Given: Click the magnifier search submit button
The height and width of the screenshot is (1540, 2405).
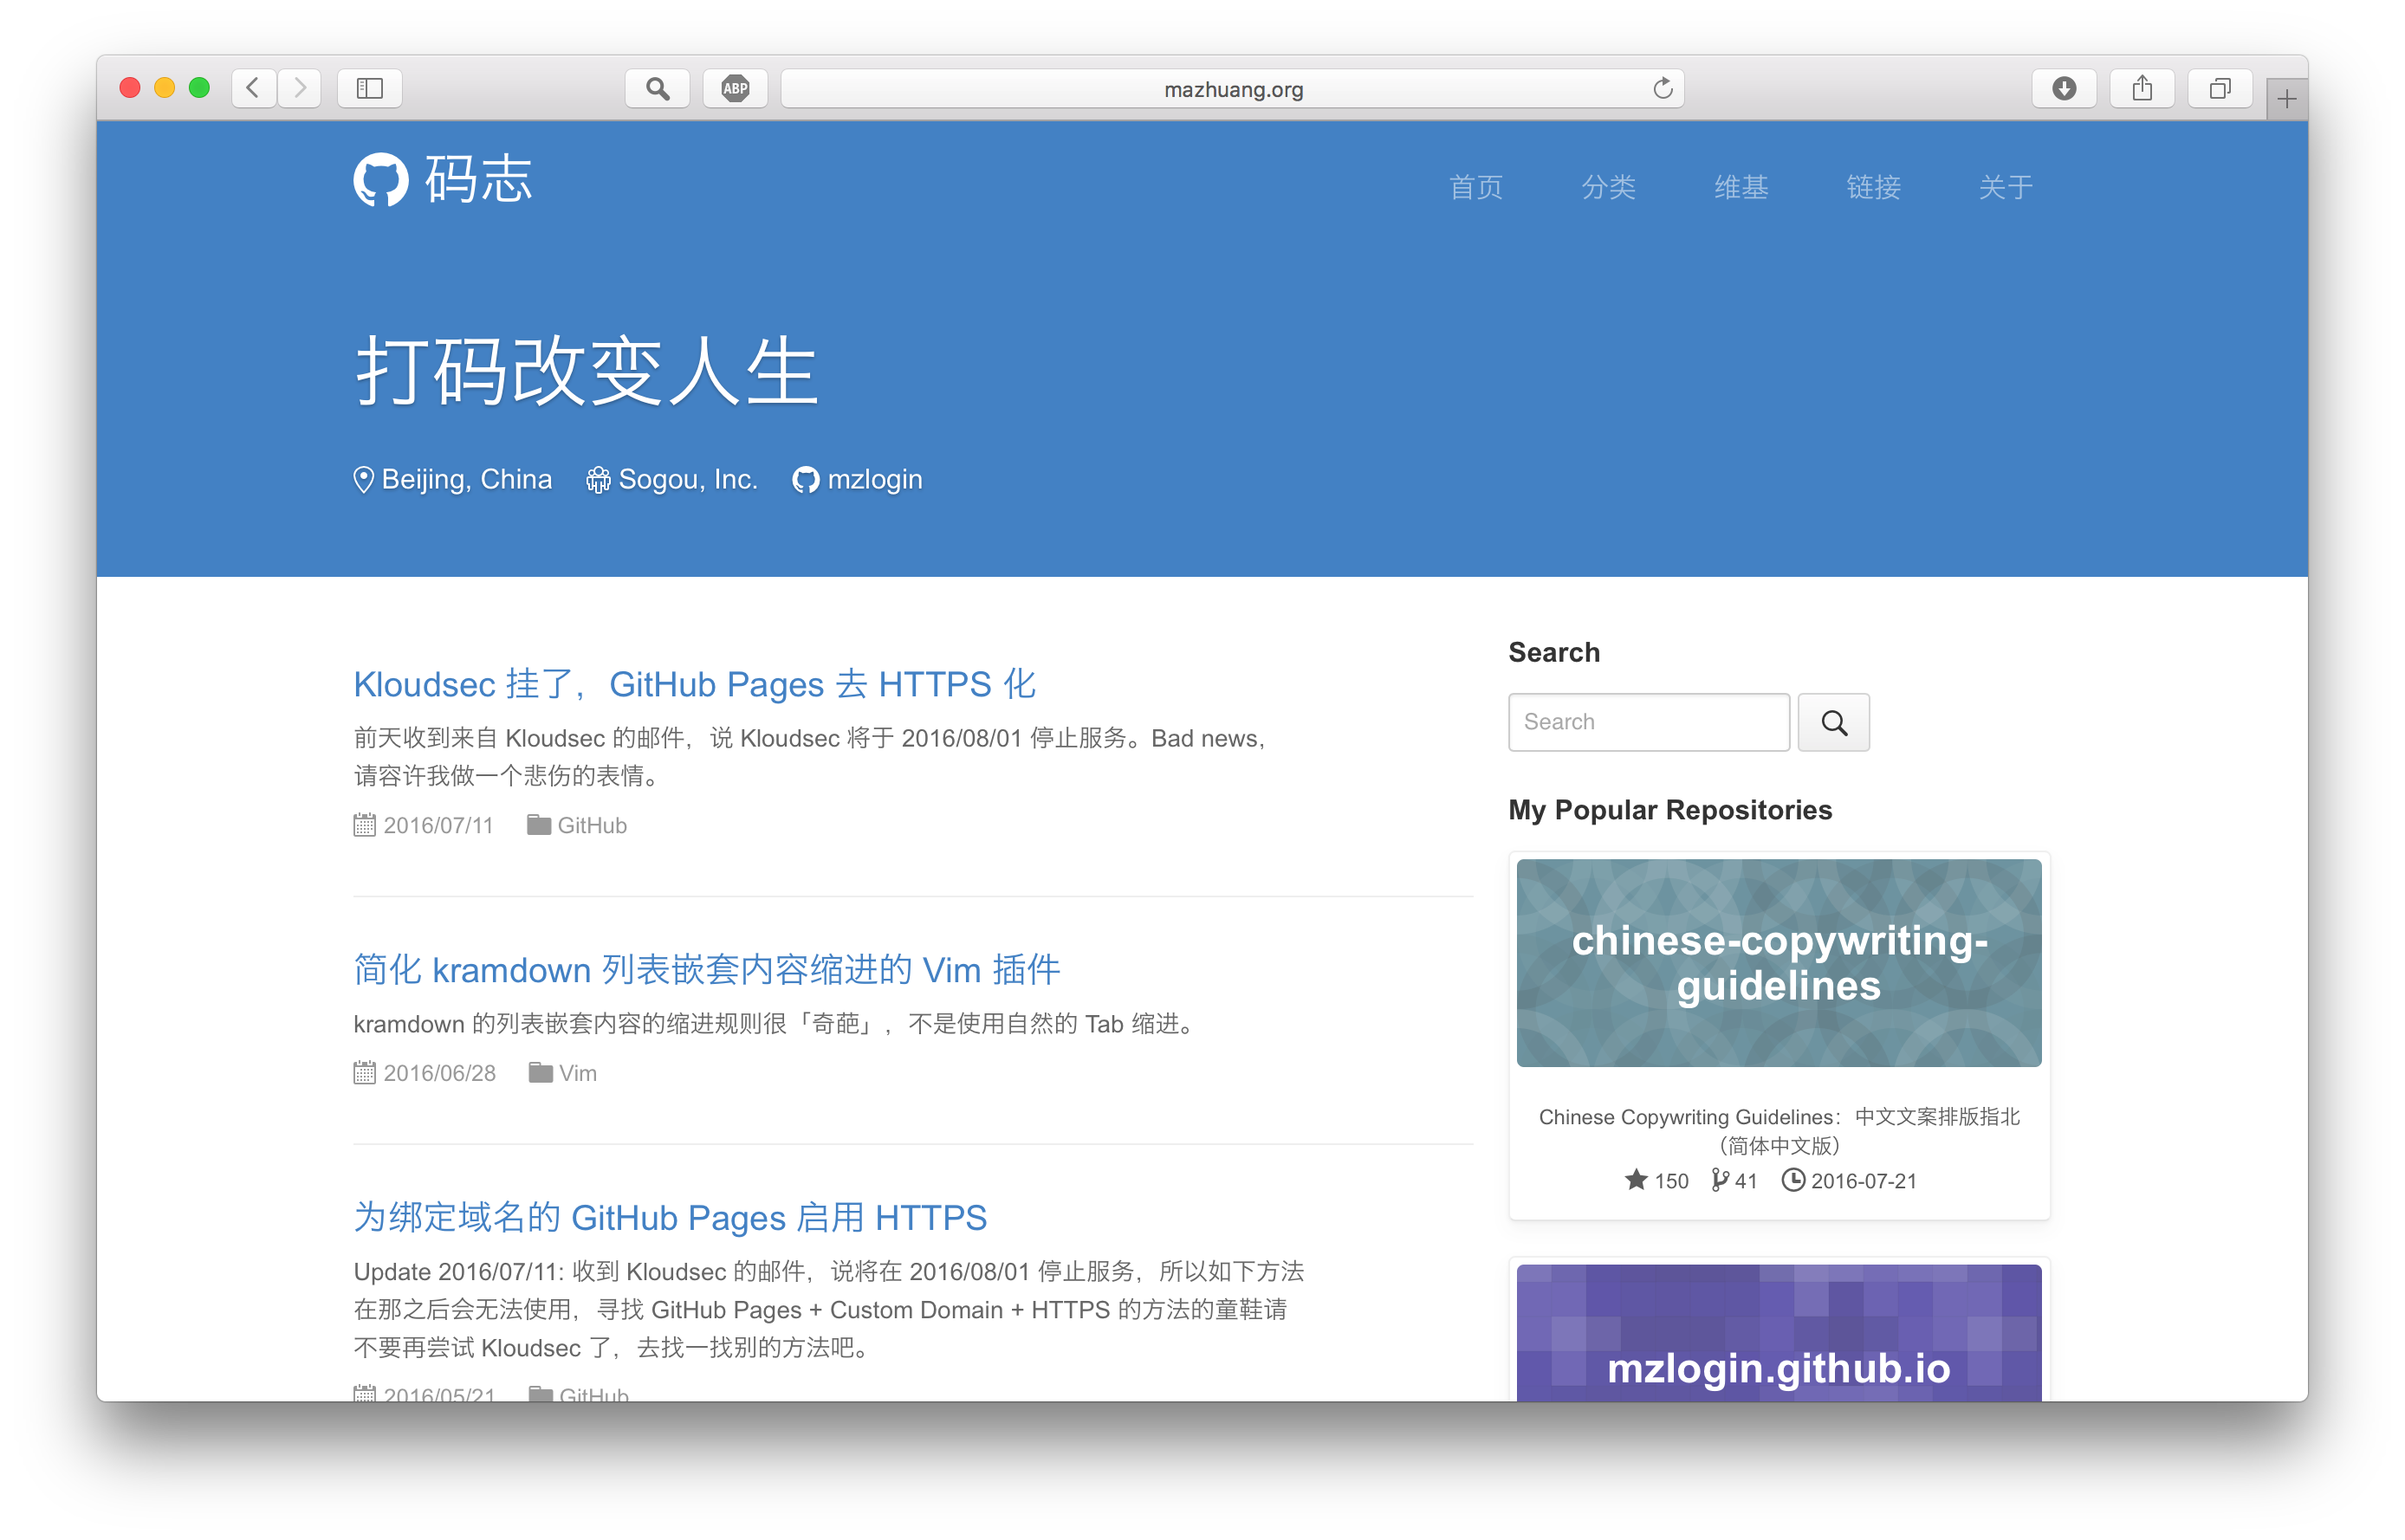Looking at the screenshot, I should pos(1833,722).
